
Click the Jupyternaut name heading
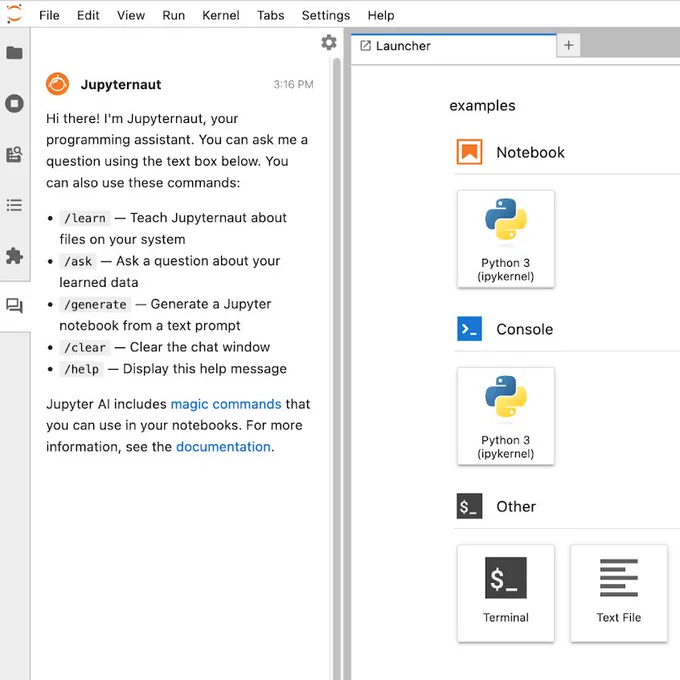click(121, 84)
